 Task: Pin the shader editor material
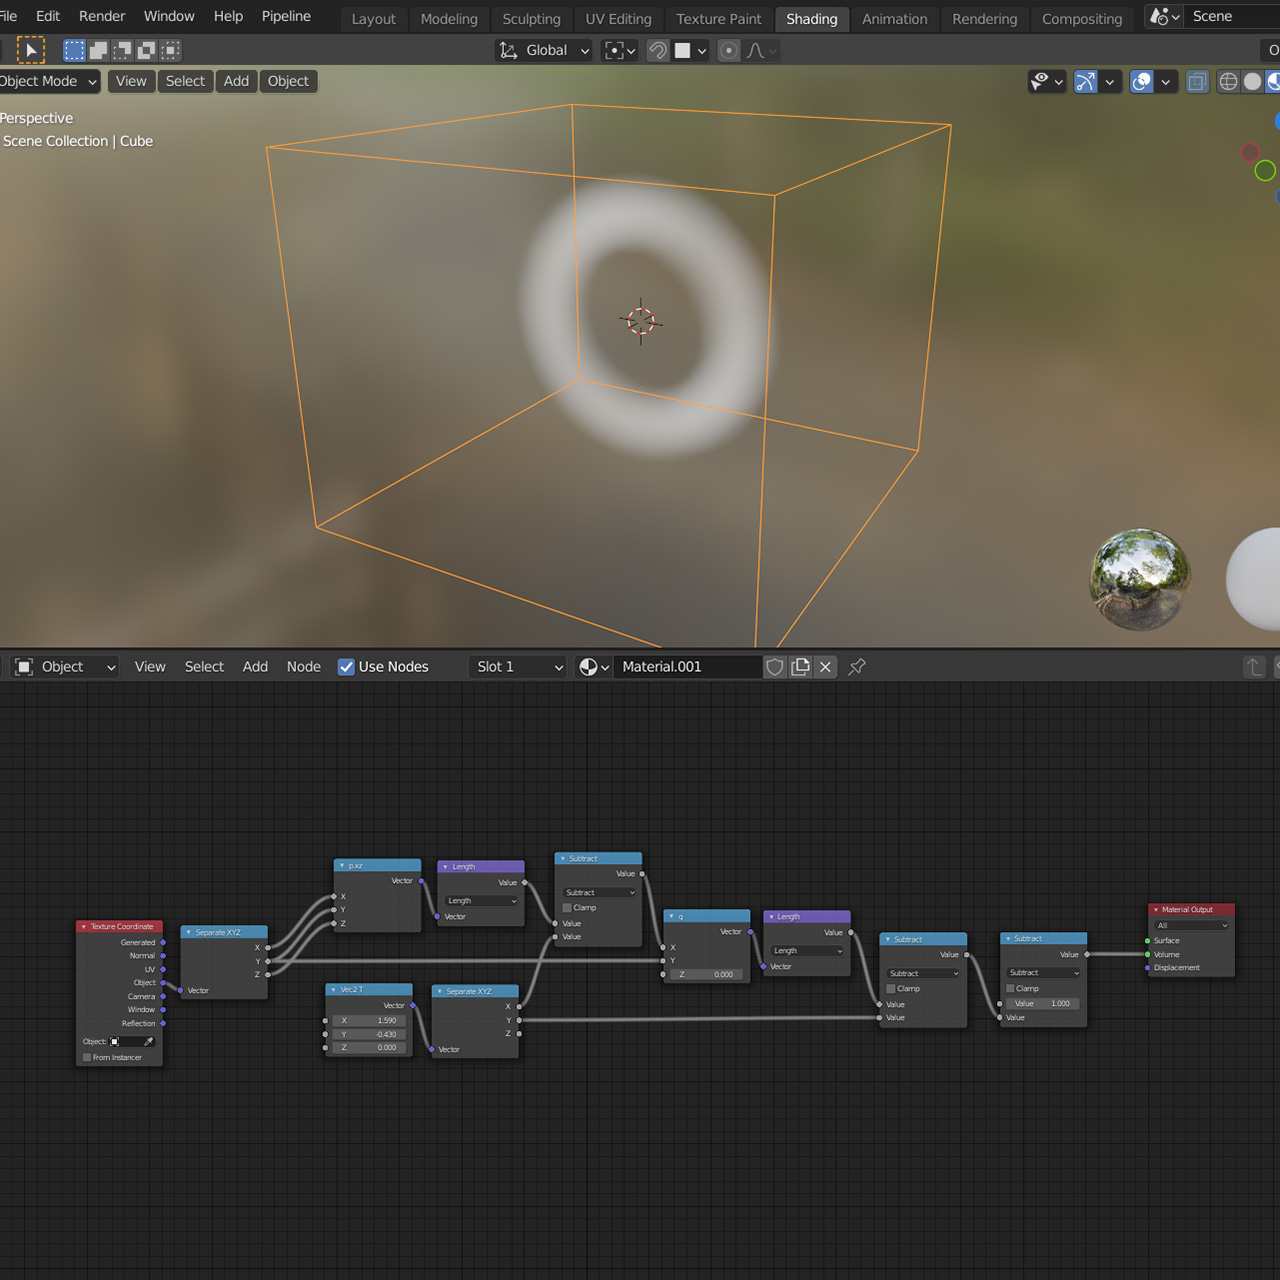pos(857,666)
